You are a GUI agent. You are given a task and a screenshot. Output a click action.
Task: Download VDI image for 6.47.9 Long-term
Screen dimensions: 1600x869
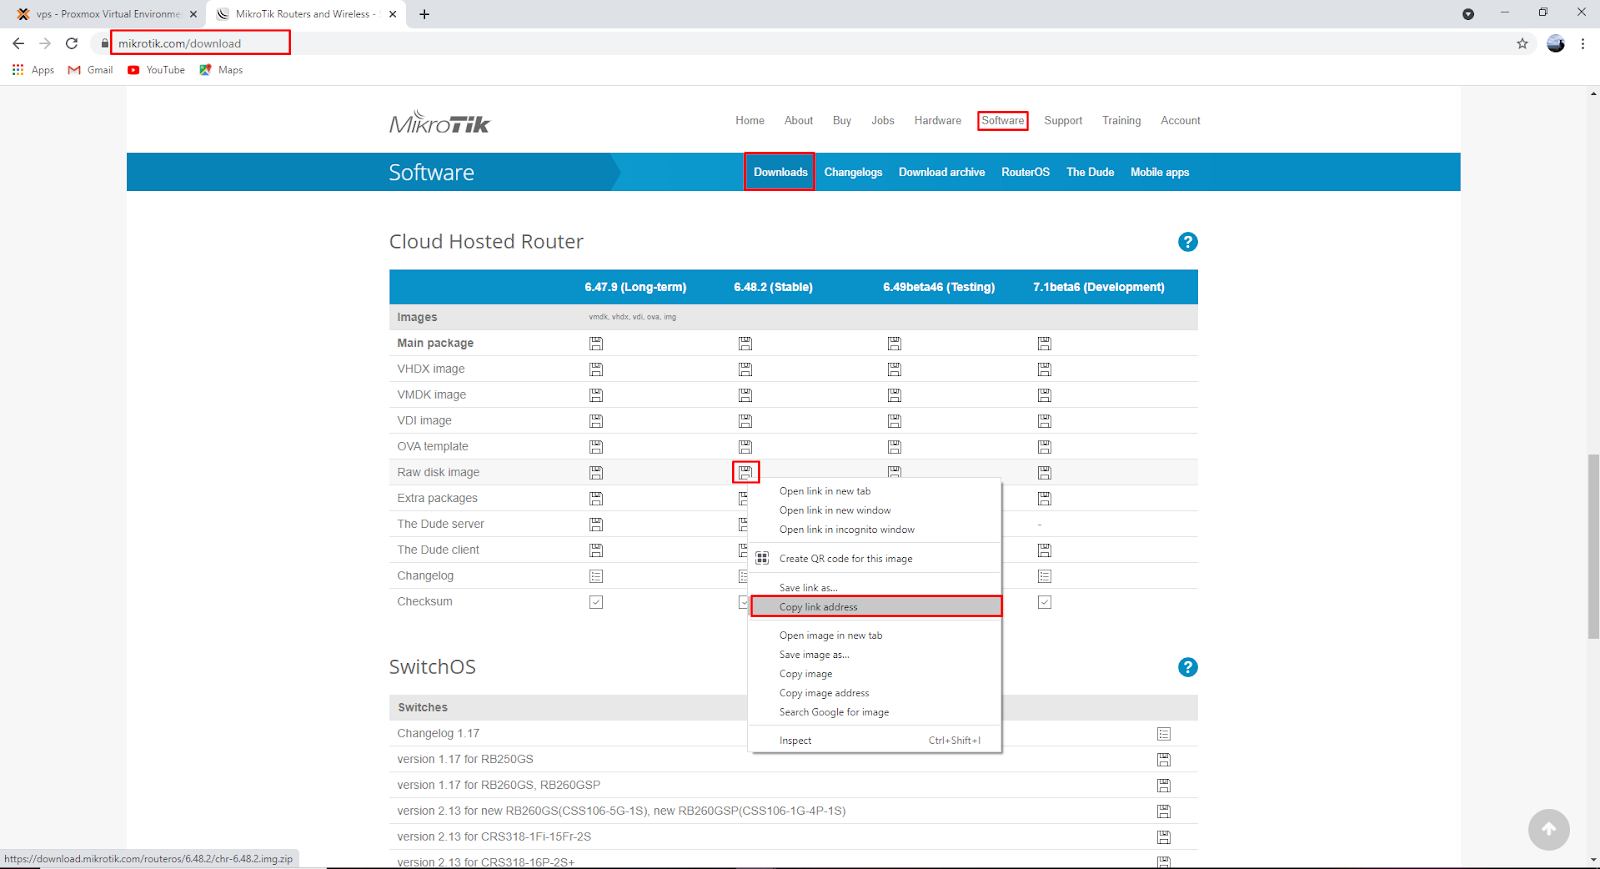596,421
